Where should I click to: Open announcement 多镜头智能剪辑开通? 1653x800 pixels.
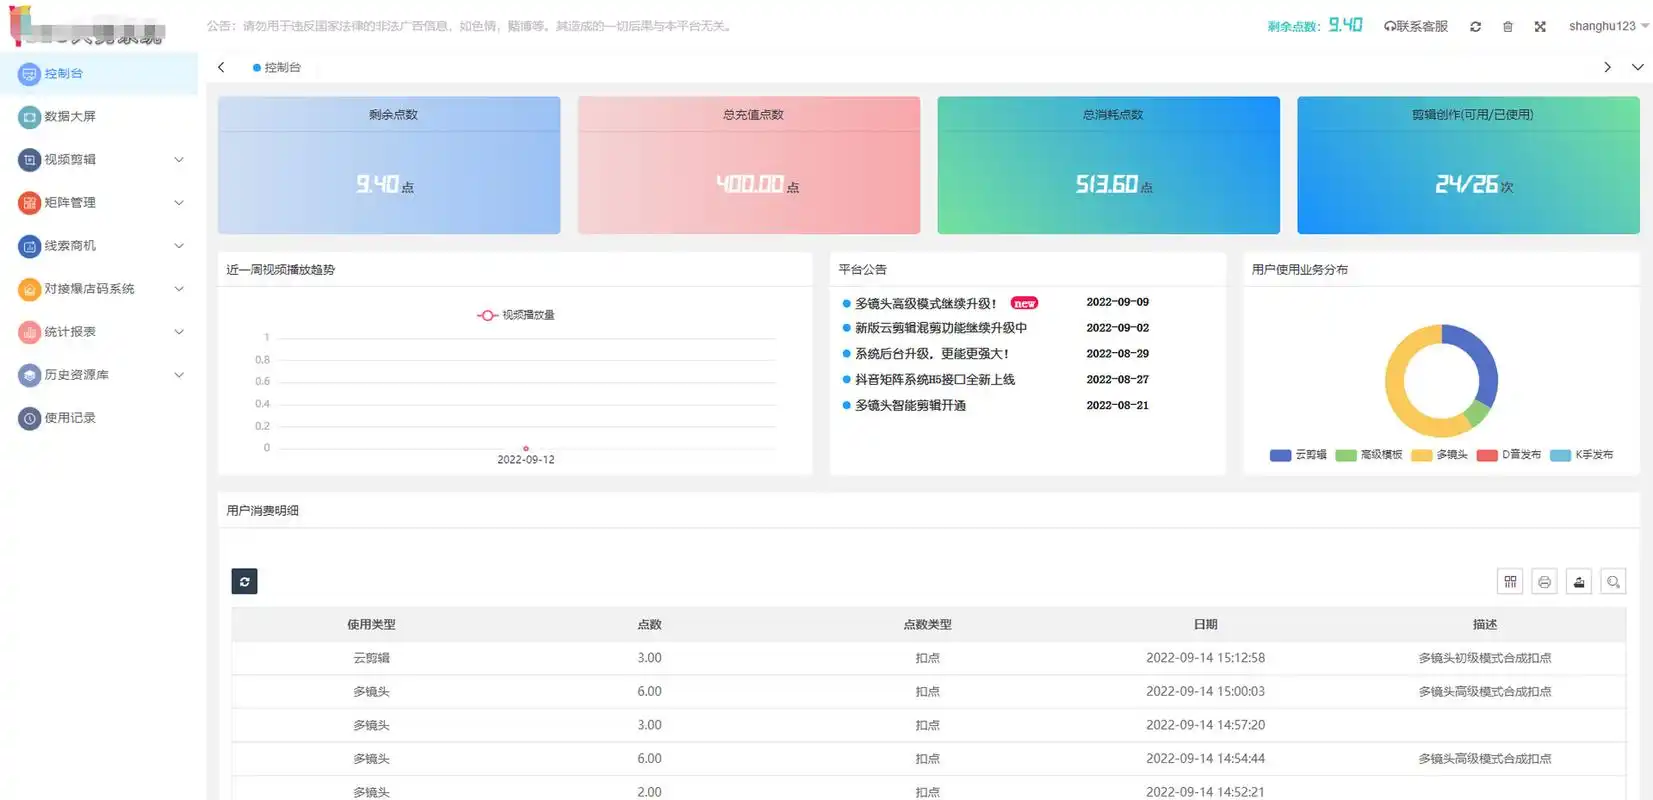[910, 406]
